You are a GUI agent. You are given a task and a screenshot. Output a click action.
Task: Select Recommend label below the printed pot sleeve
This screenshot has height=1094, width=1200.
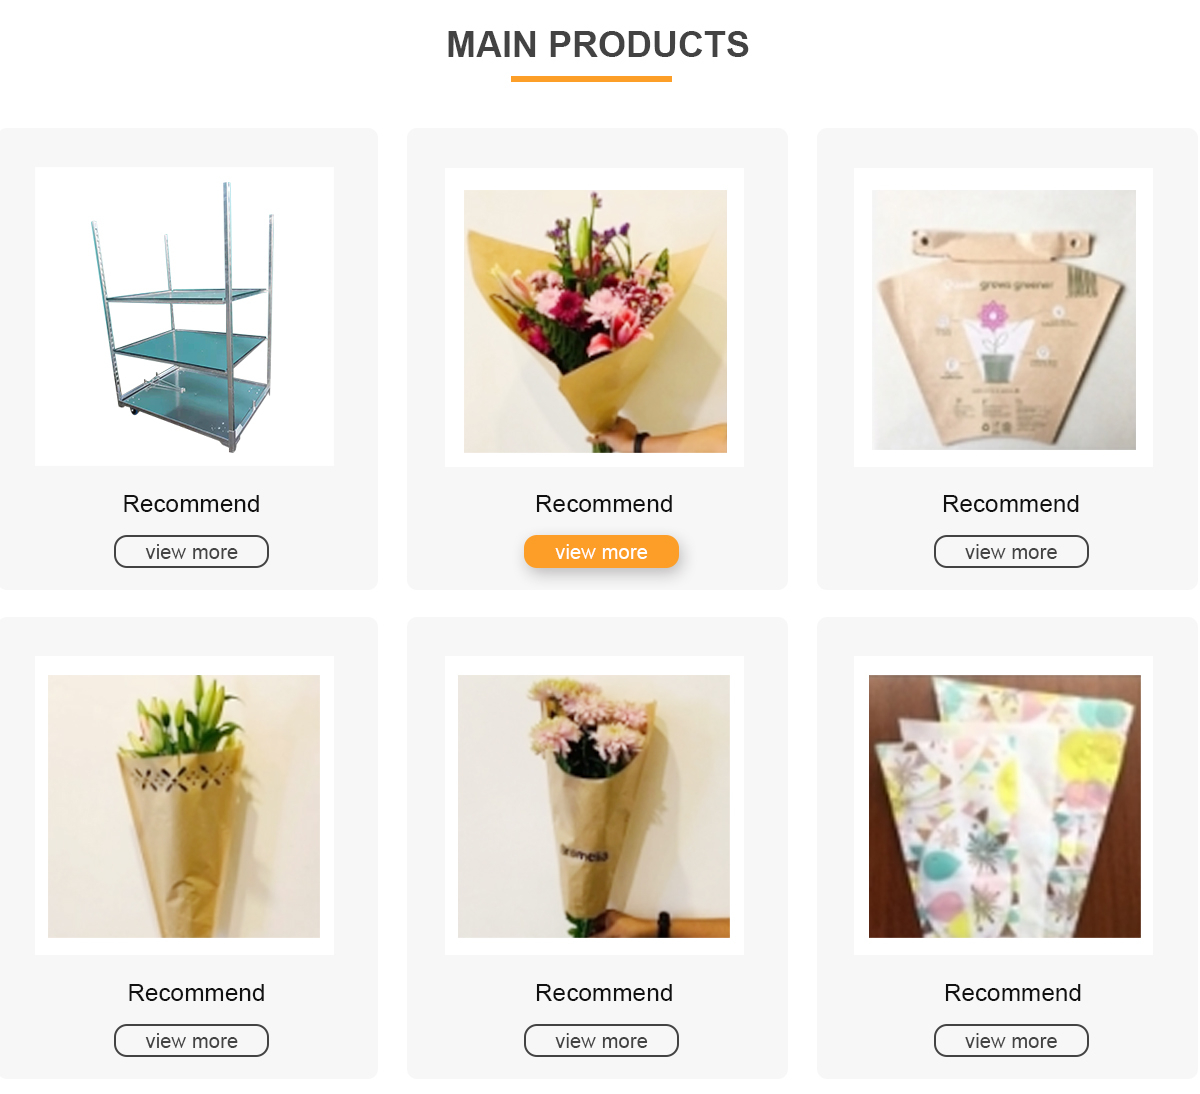tap(1011, 504)
